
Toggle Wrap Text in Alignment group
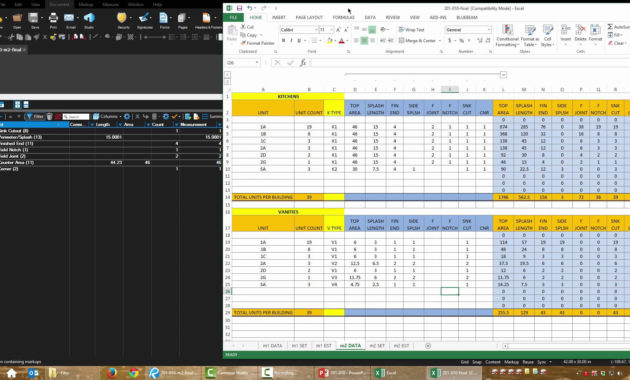[411, 30]
